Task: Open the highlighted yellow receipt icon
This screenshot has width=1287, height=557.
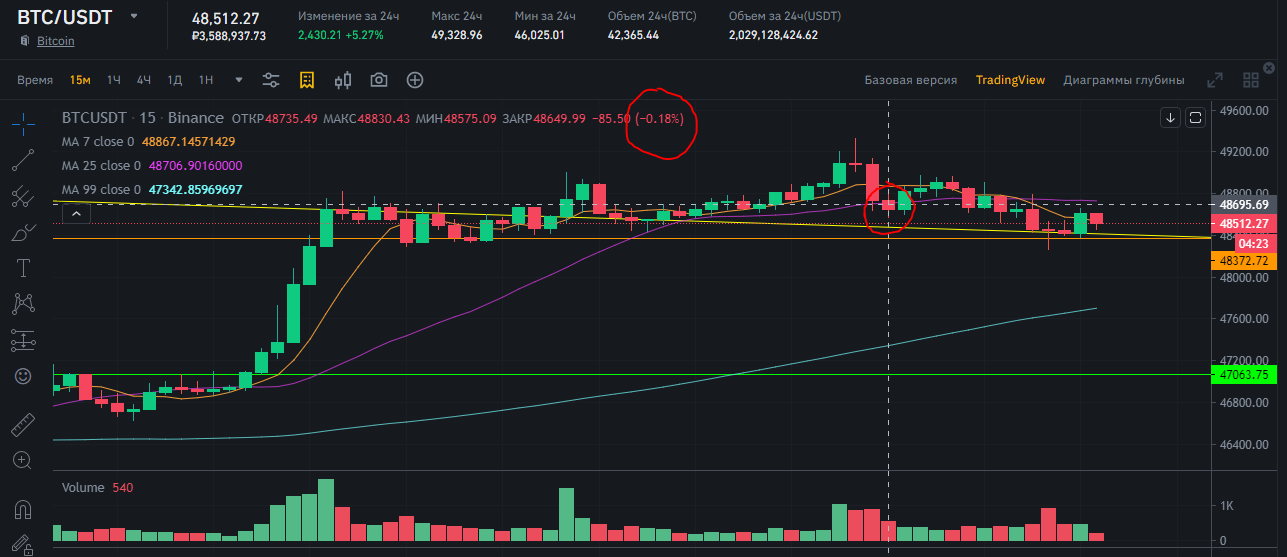Action: tap(306, 80)
